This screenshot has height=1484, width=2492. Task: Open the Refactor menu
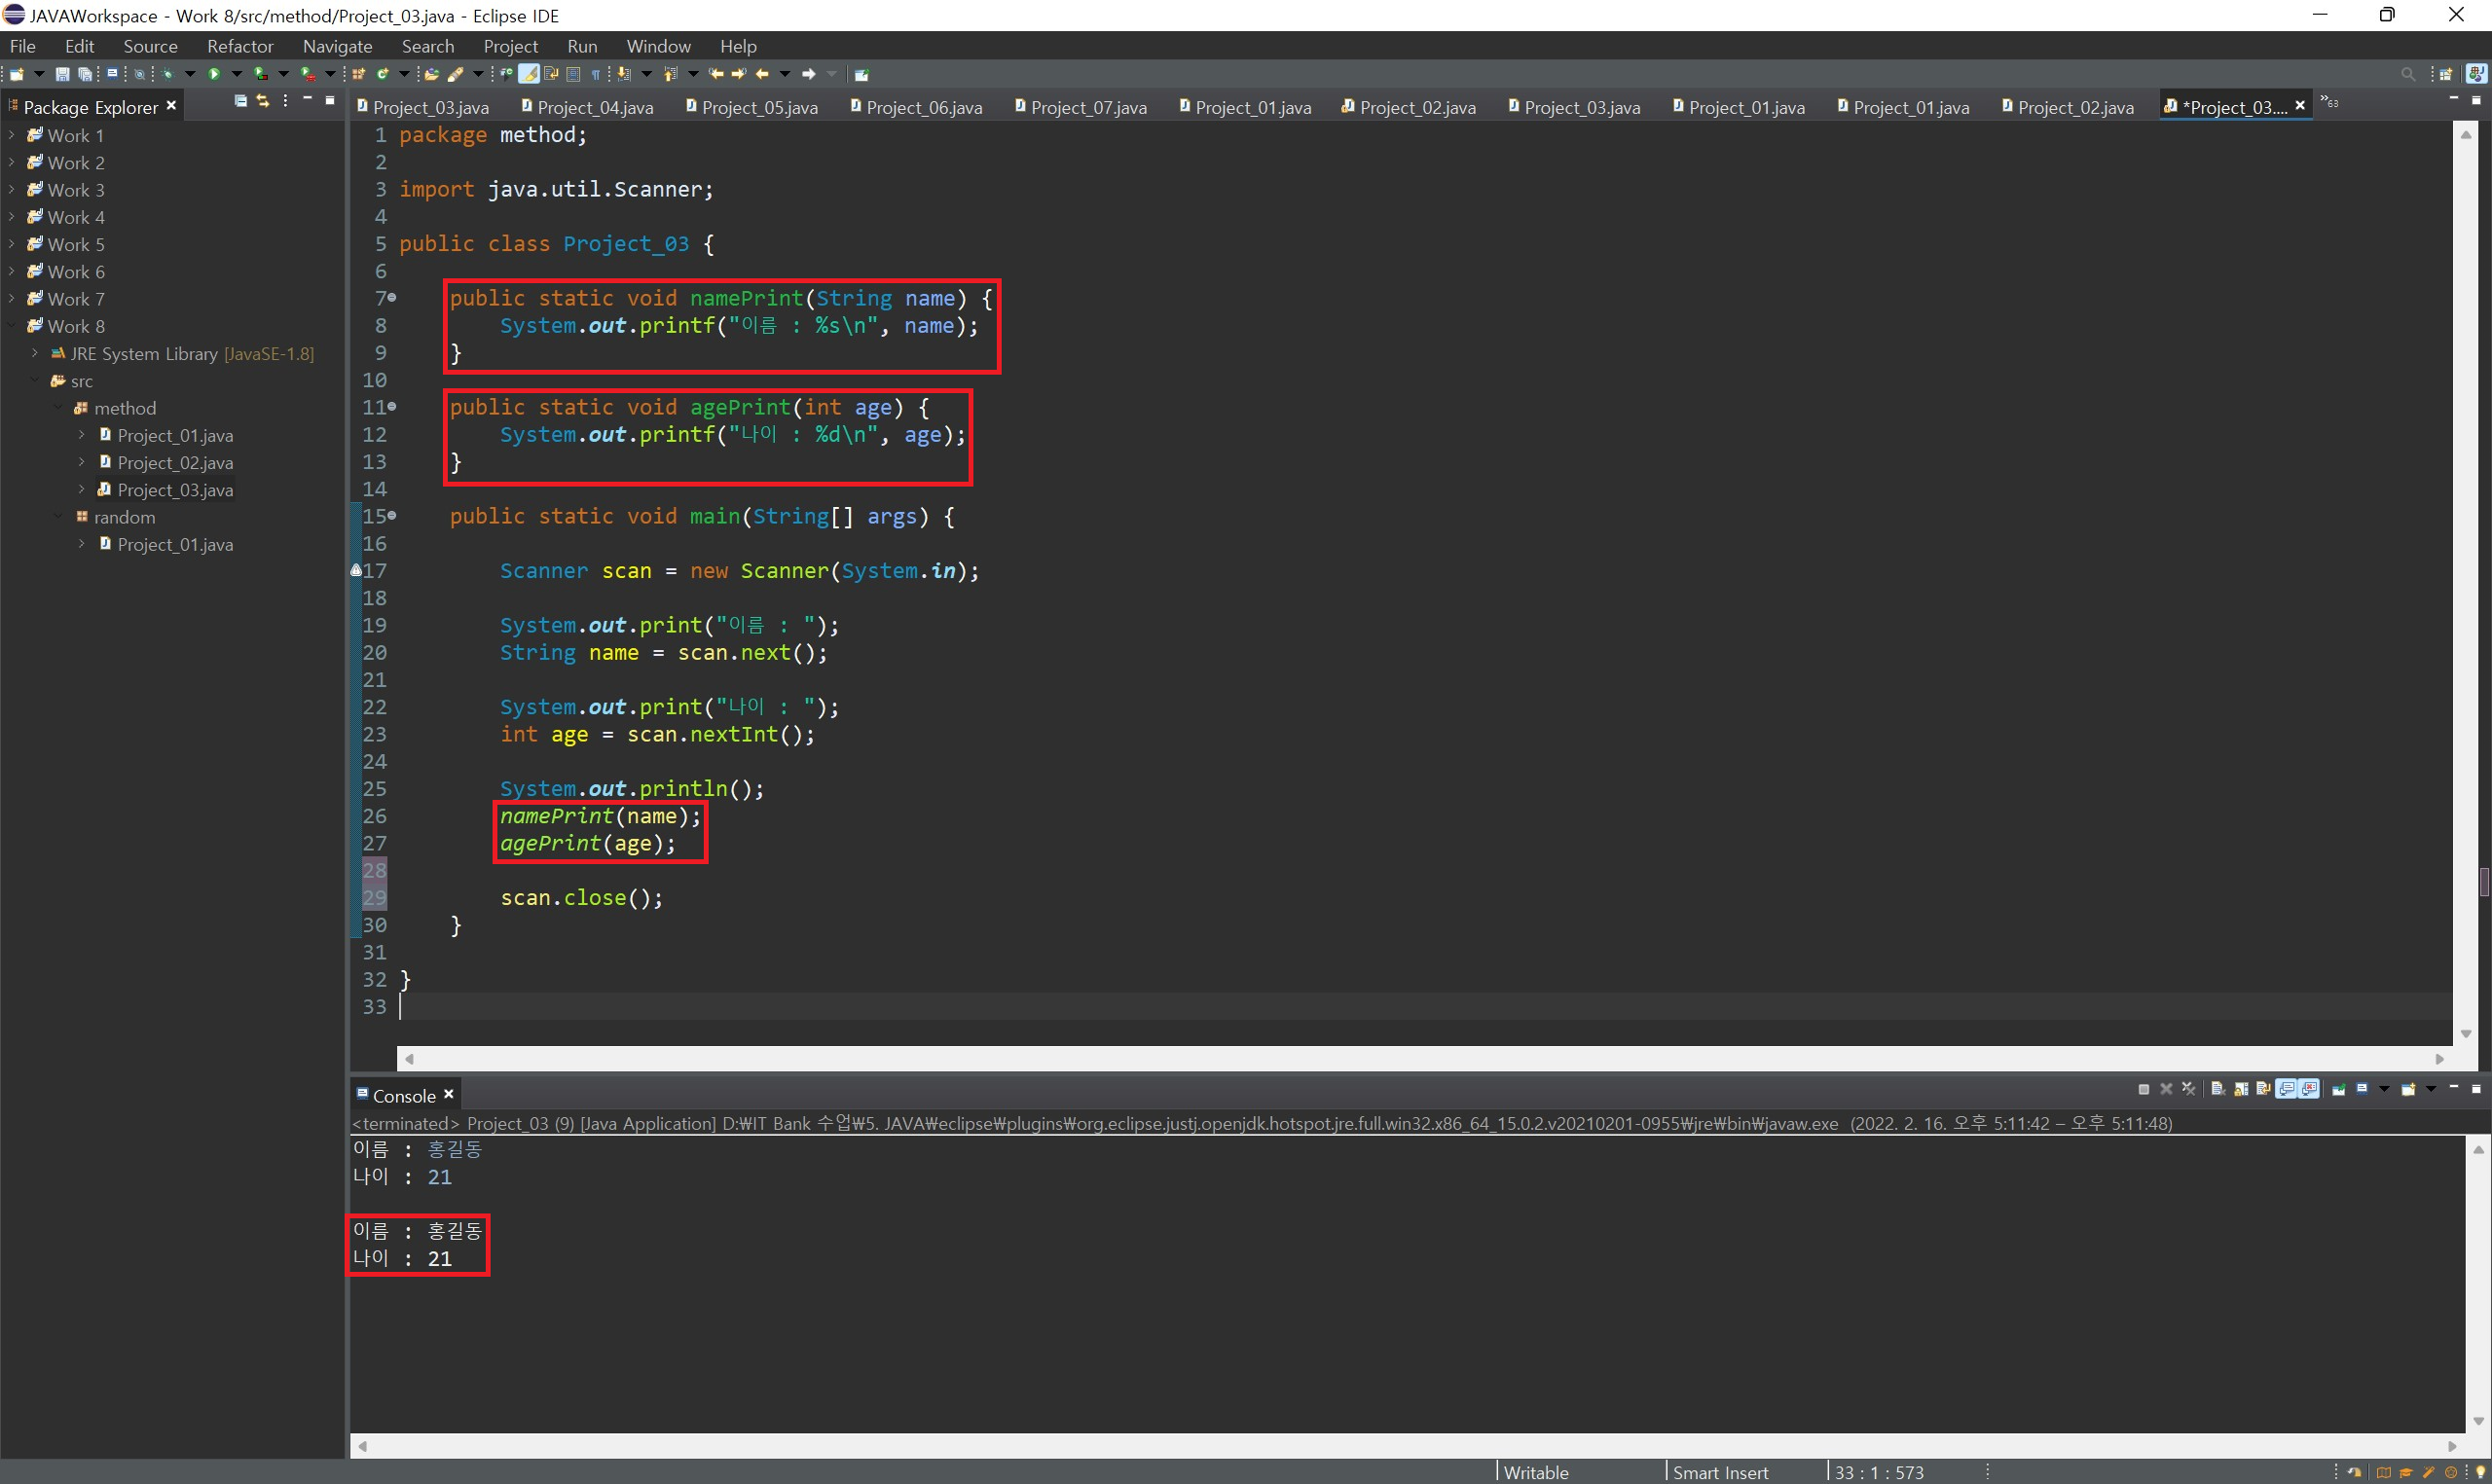click(x=240, y=46)
